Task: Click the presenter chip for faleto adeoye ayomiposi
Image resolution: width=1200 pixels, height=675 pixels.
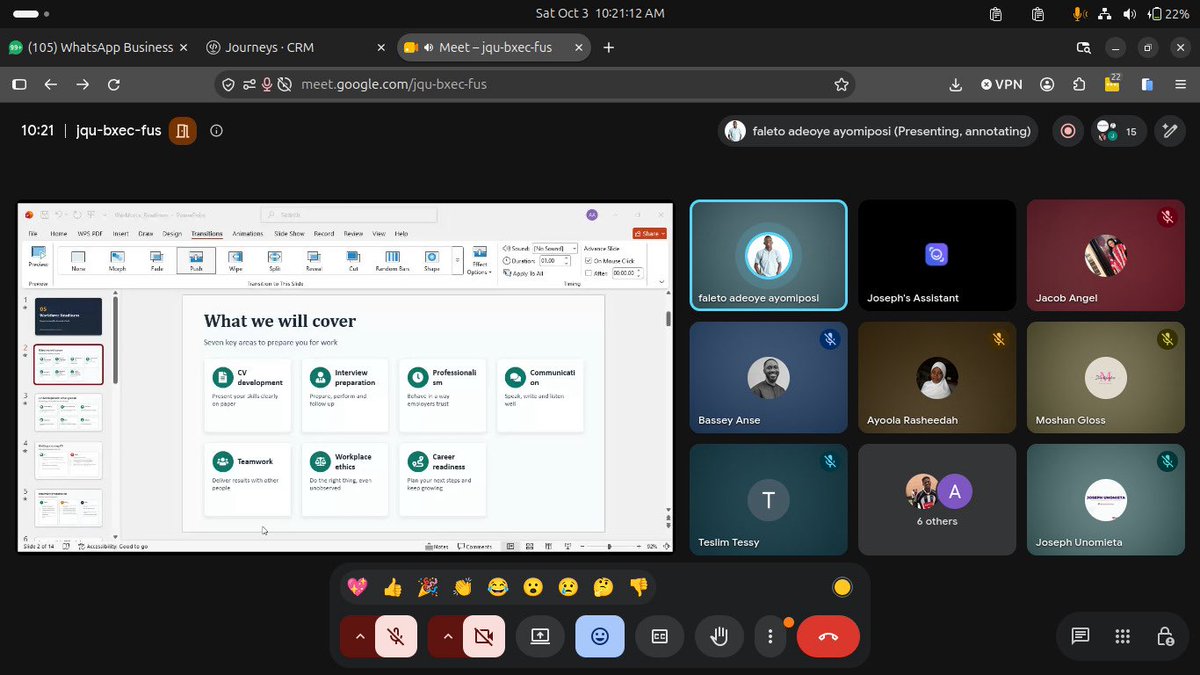Action: click(x=878, y=131)
